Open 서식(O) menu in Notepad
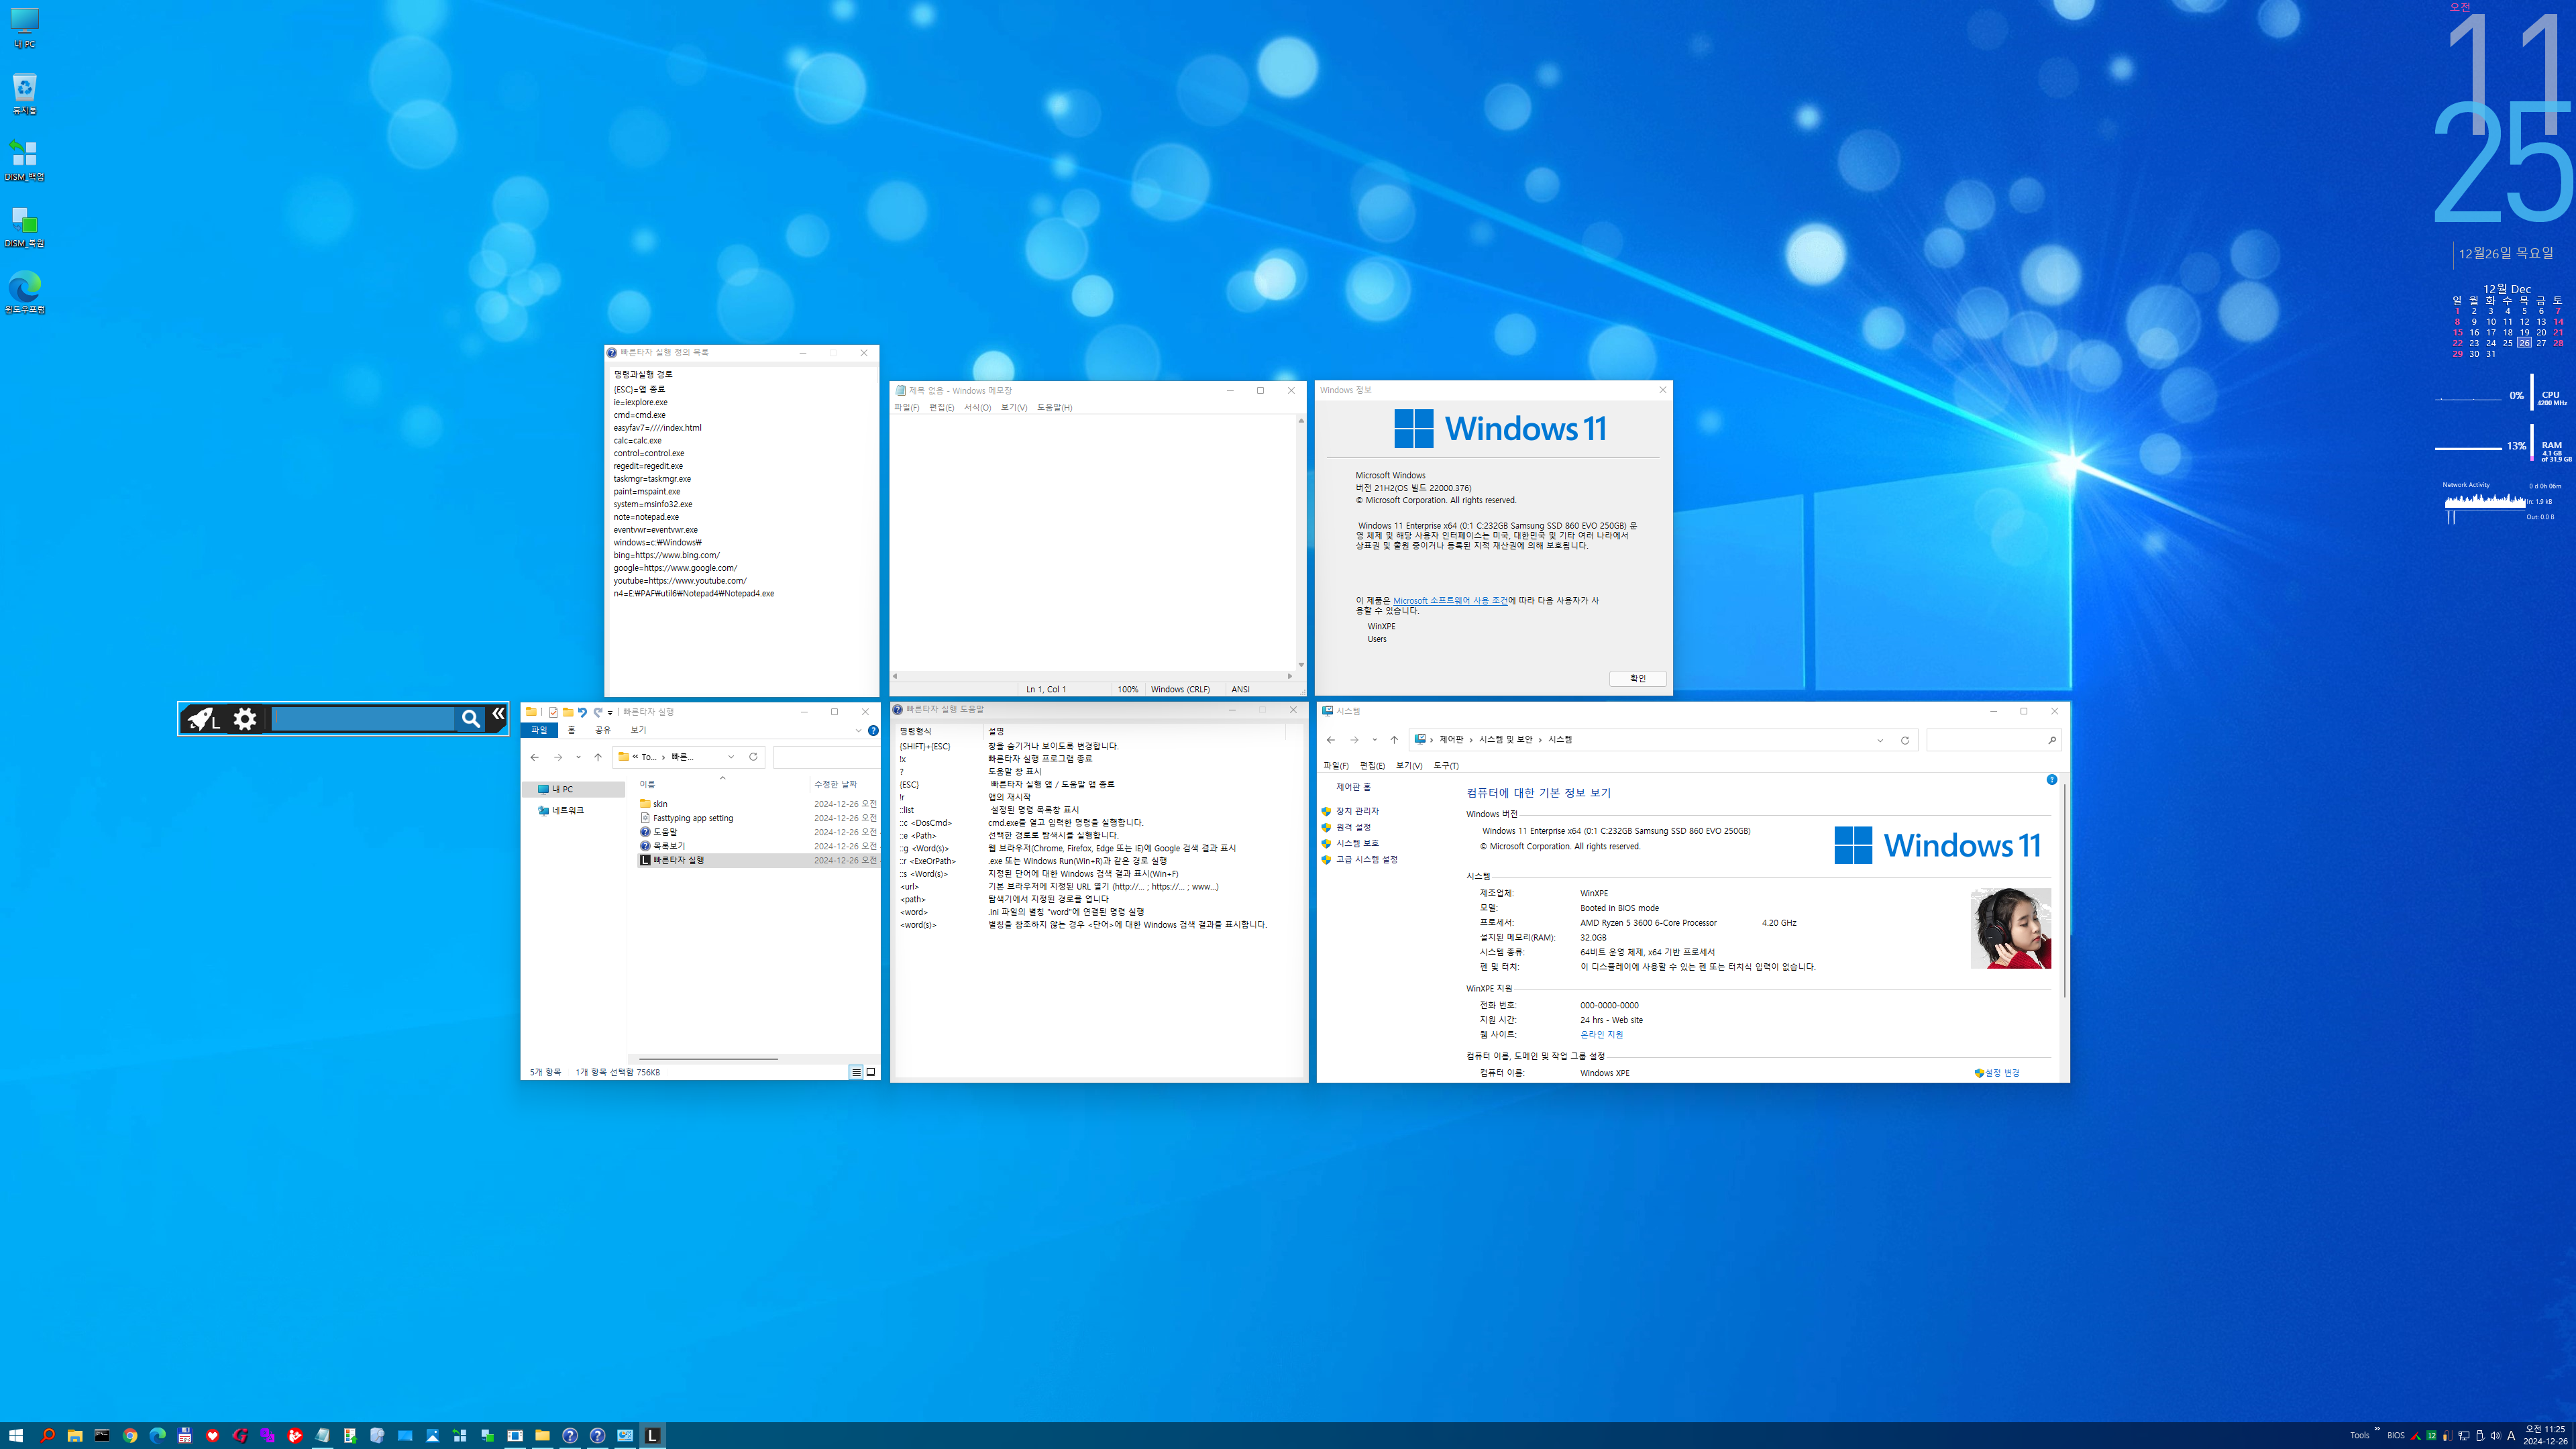Image resolution: width=2576 pixels, height=1449 pixels. click(x=977, y=407)
